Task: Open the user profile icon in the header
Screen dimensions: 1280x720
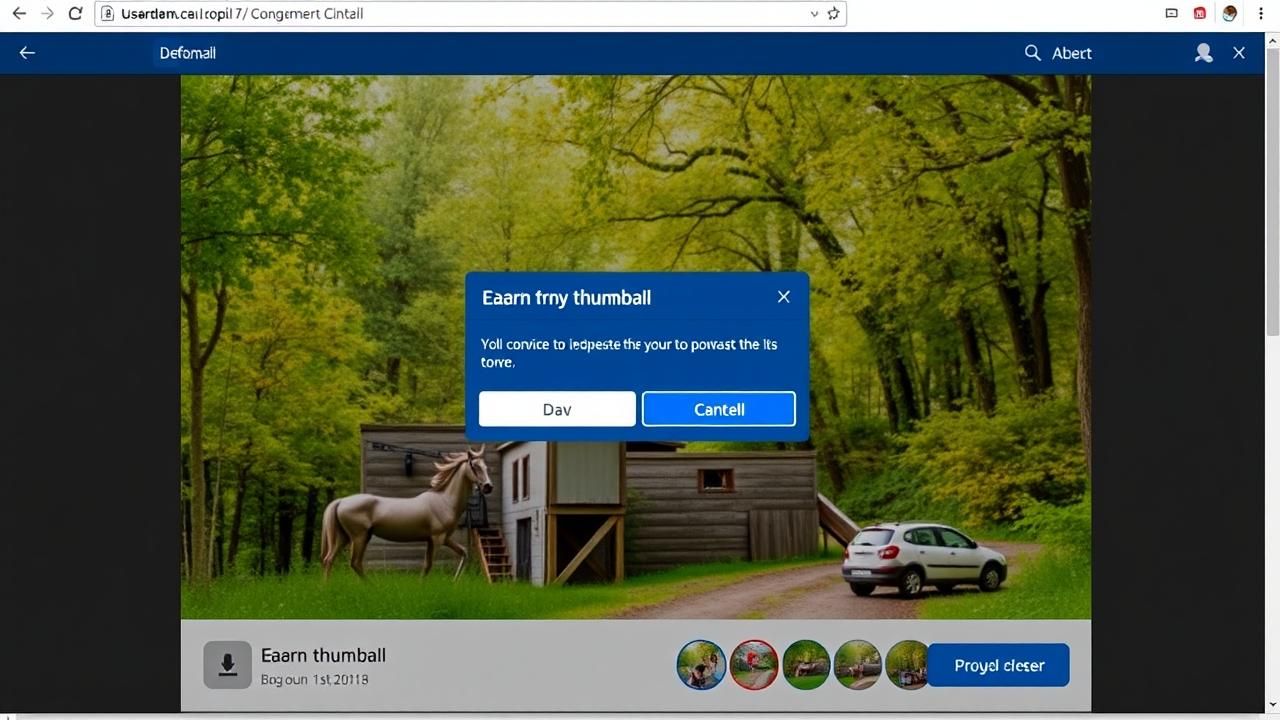Action: click(x=1203, y=53)
